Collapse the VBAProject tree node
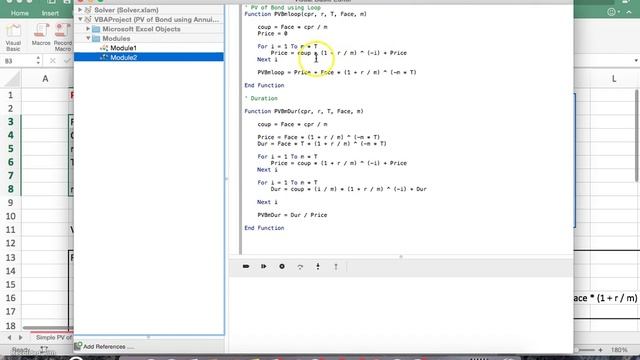Image resolution: width=640 pixels, height=360 pixels. click(x=80, y=19)
